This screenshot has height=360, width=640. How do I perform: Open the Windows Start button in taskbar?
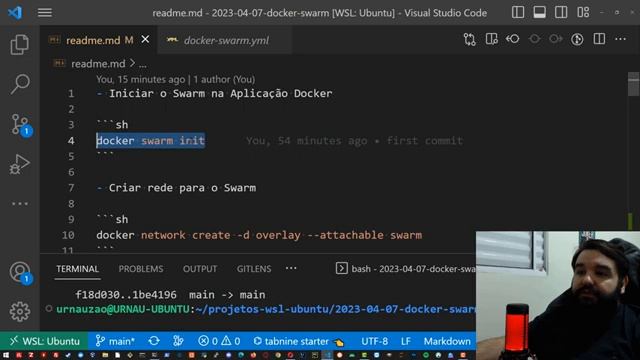[x=6, y=356]
